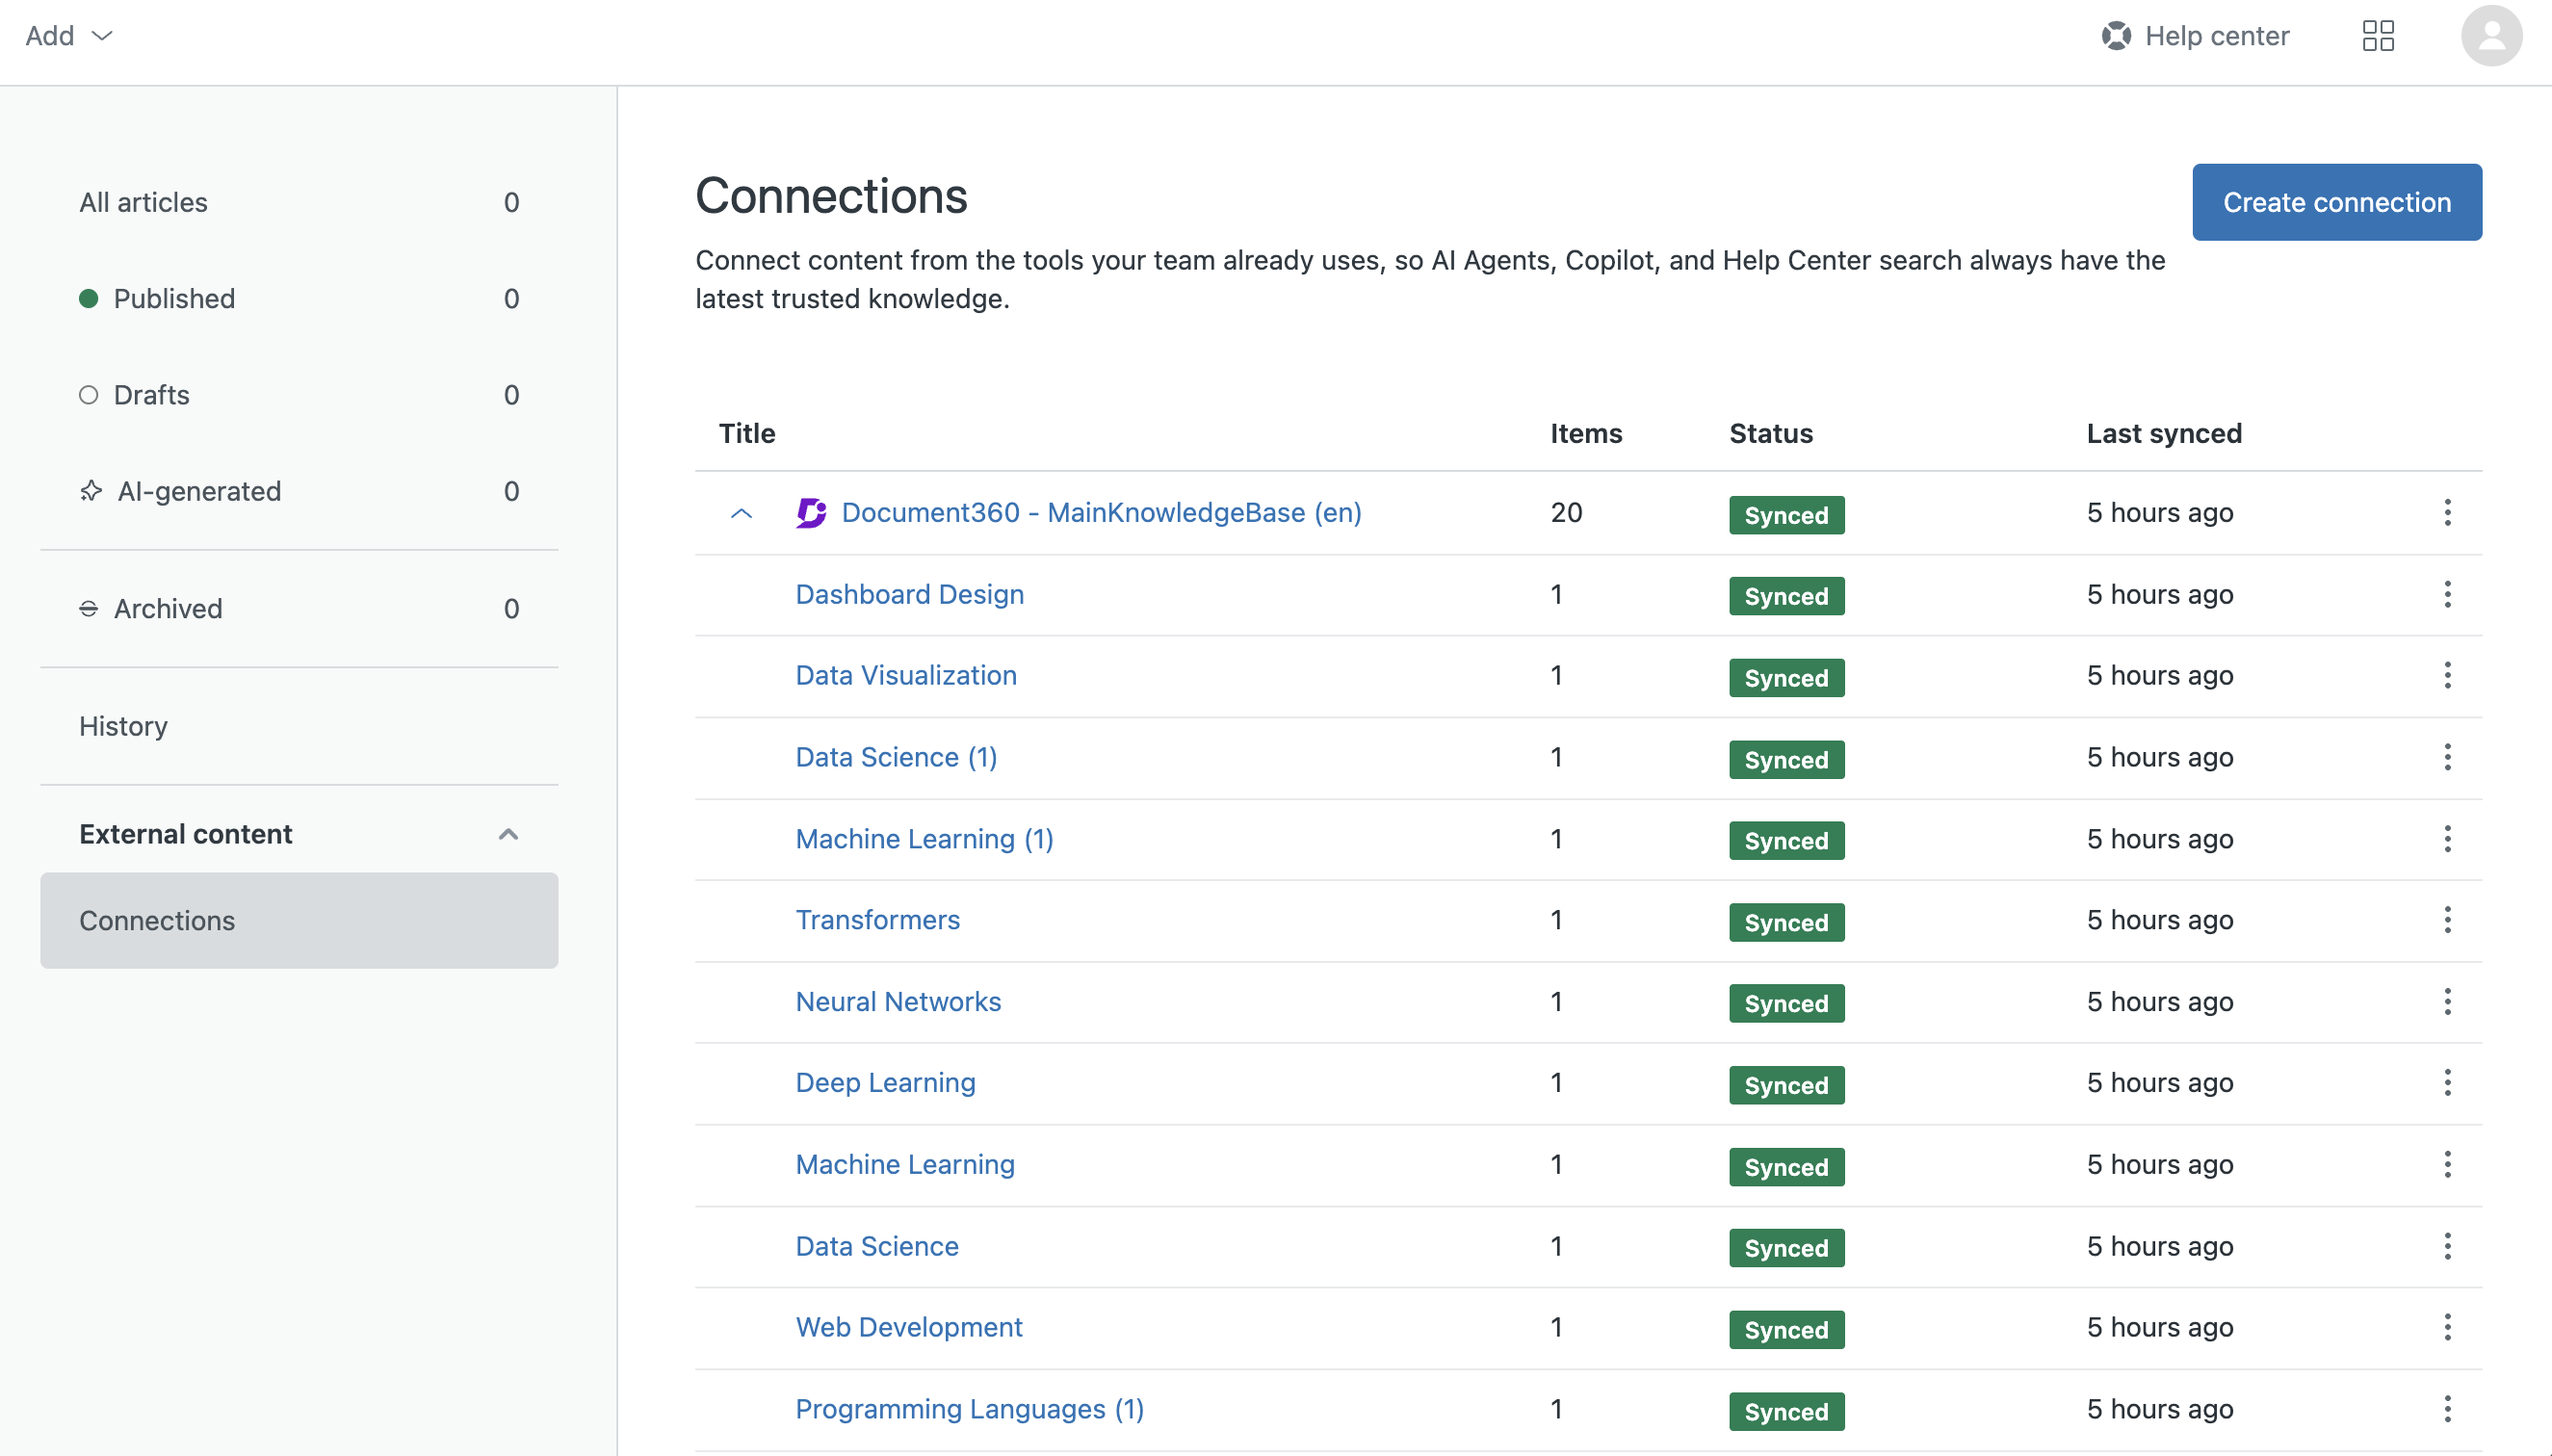This screenshot has width=2552, height=1456.
Task: Open the products grid icon
Action: point(2377,36)
